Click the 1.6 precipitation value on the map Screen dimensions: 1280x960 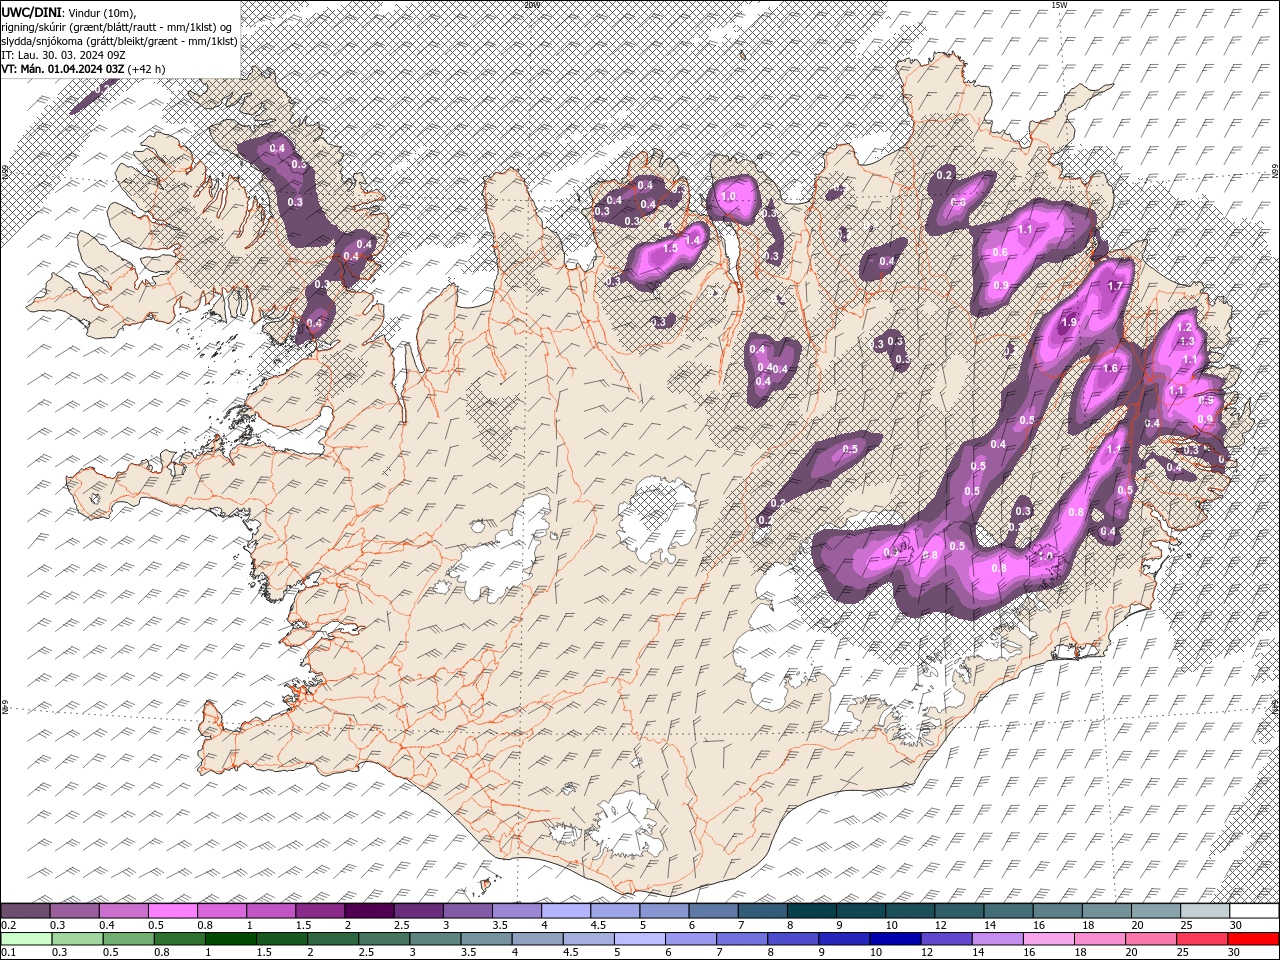(1110, 368)
